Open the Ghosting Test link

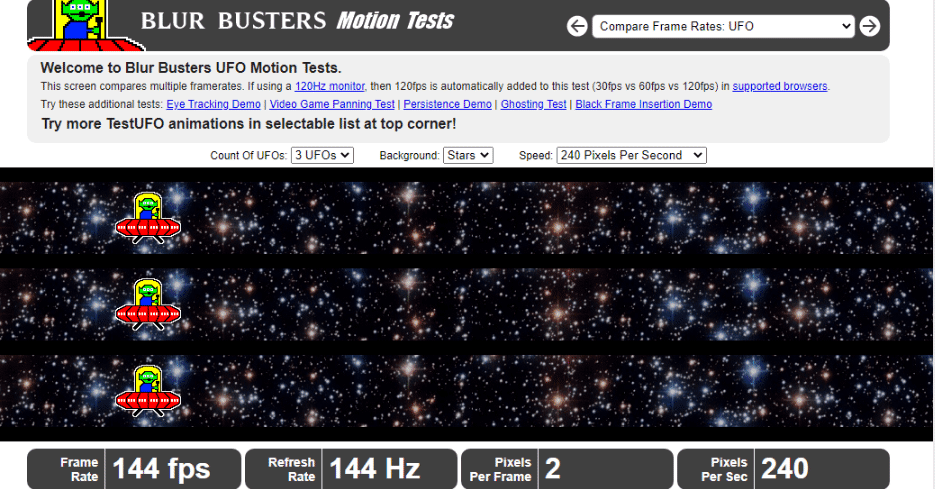click(x=533, y=104)
